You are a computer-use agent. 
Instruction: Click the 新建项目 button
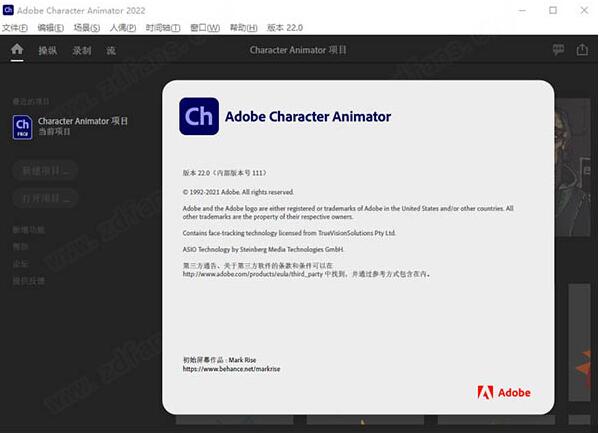tap(45, 170)
